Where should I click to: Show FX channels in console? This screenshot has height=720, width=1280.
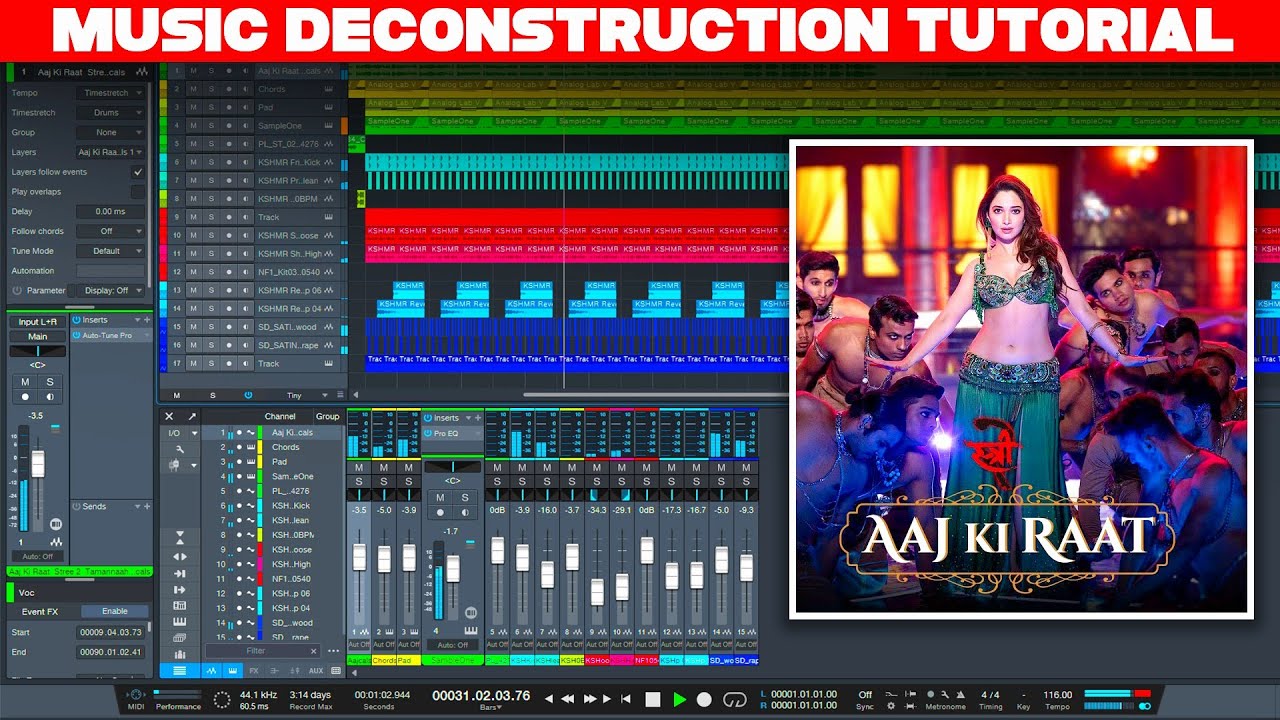[x=254, y=671]
